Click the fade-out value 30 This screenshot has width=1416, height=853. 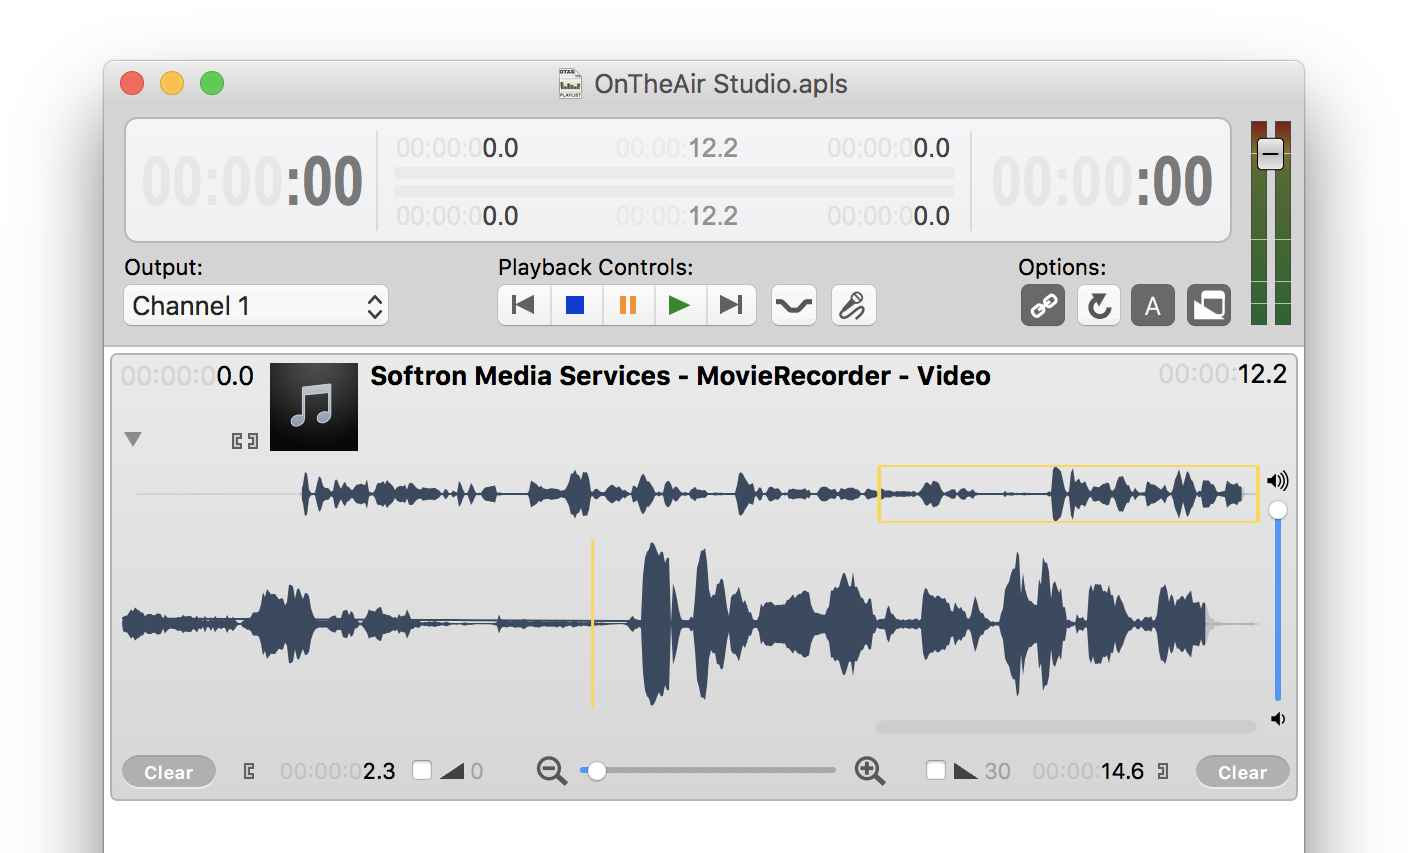(998, 771)
